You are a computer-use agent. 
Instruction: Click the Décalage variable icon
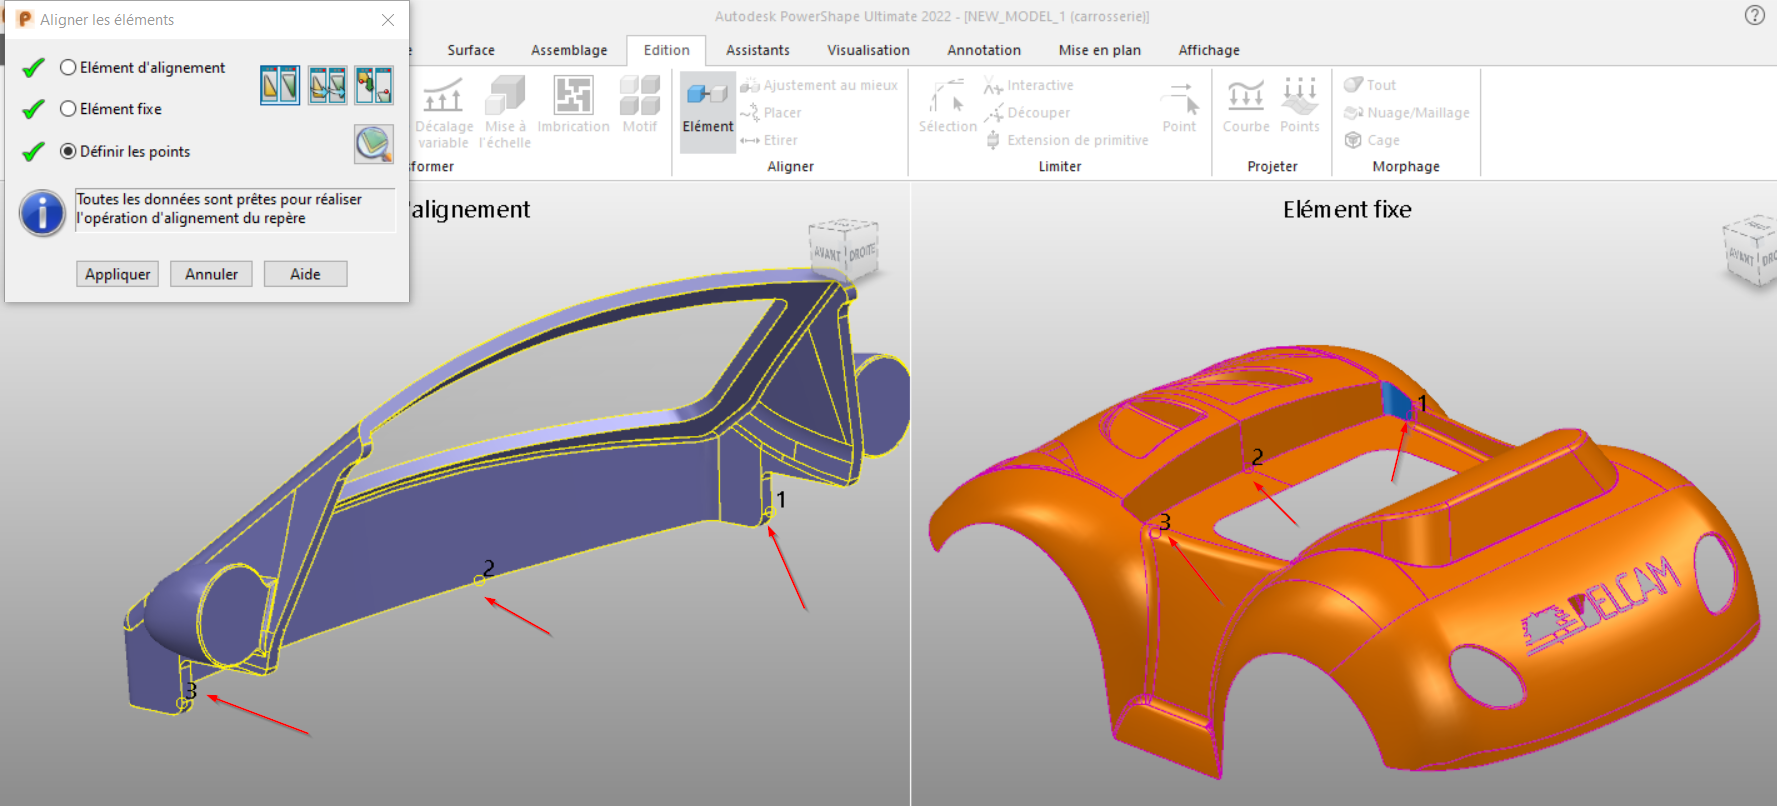pyautogui.click(x=443, y=111)
